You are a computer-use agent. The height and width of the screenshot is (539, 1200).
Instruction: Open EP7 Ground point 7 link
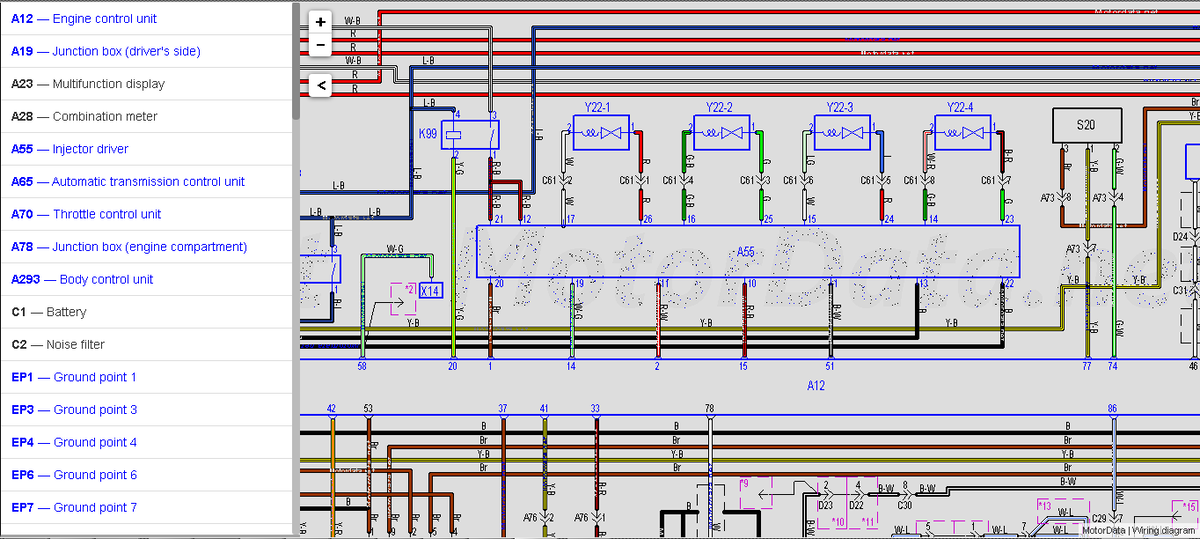coord(74,507)
